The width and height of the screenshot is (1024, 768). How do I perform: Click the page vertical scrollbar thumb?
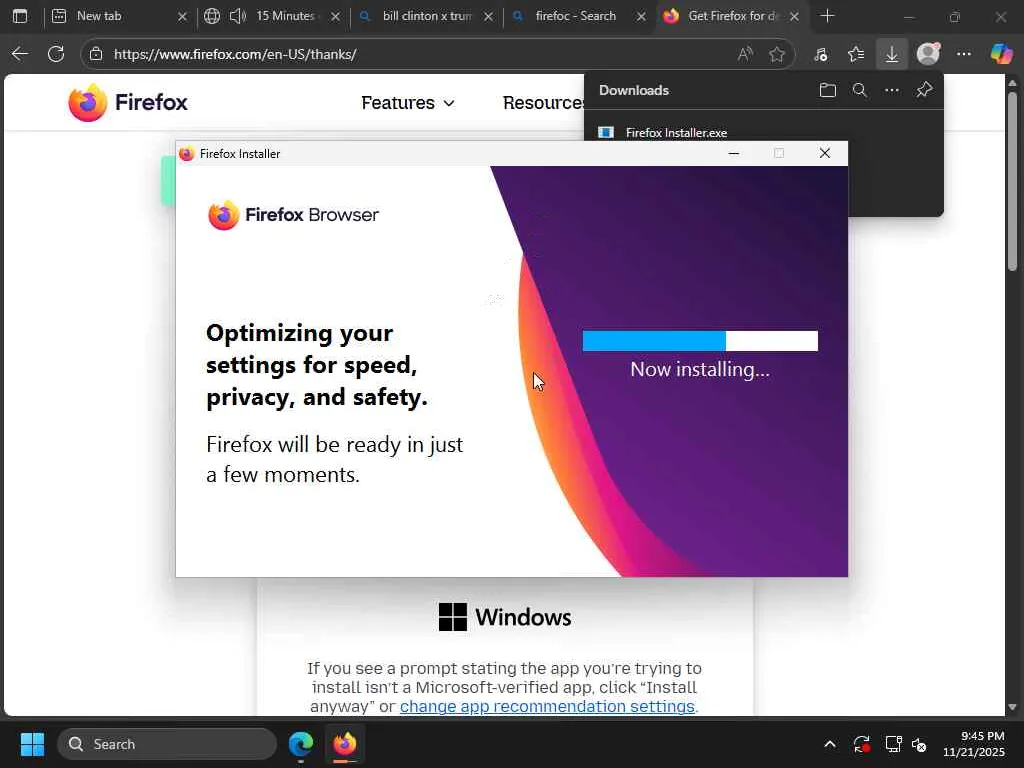1012,182
